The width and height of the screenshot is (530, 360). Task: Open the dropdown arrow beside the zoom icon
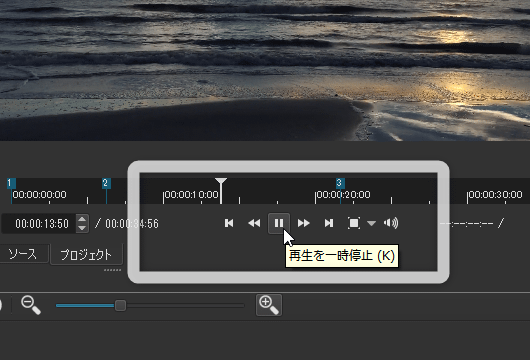tap(371, 223)
